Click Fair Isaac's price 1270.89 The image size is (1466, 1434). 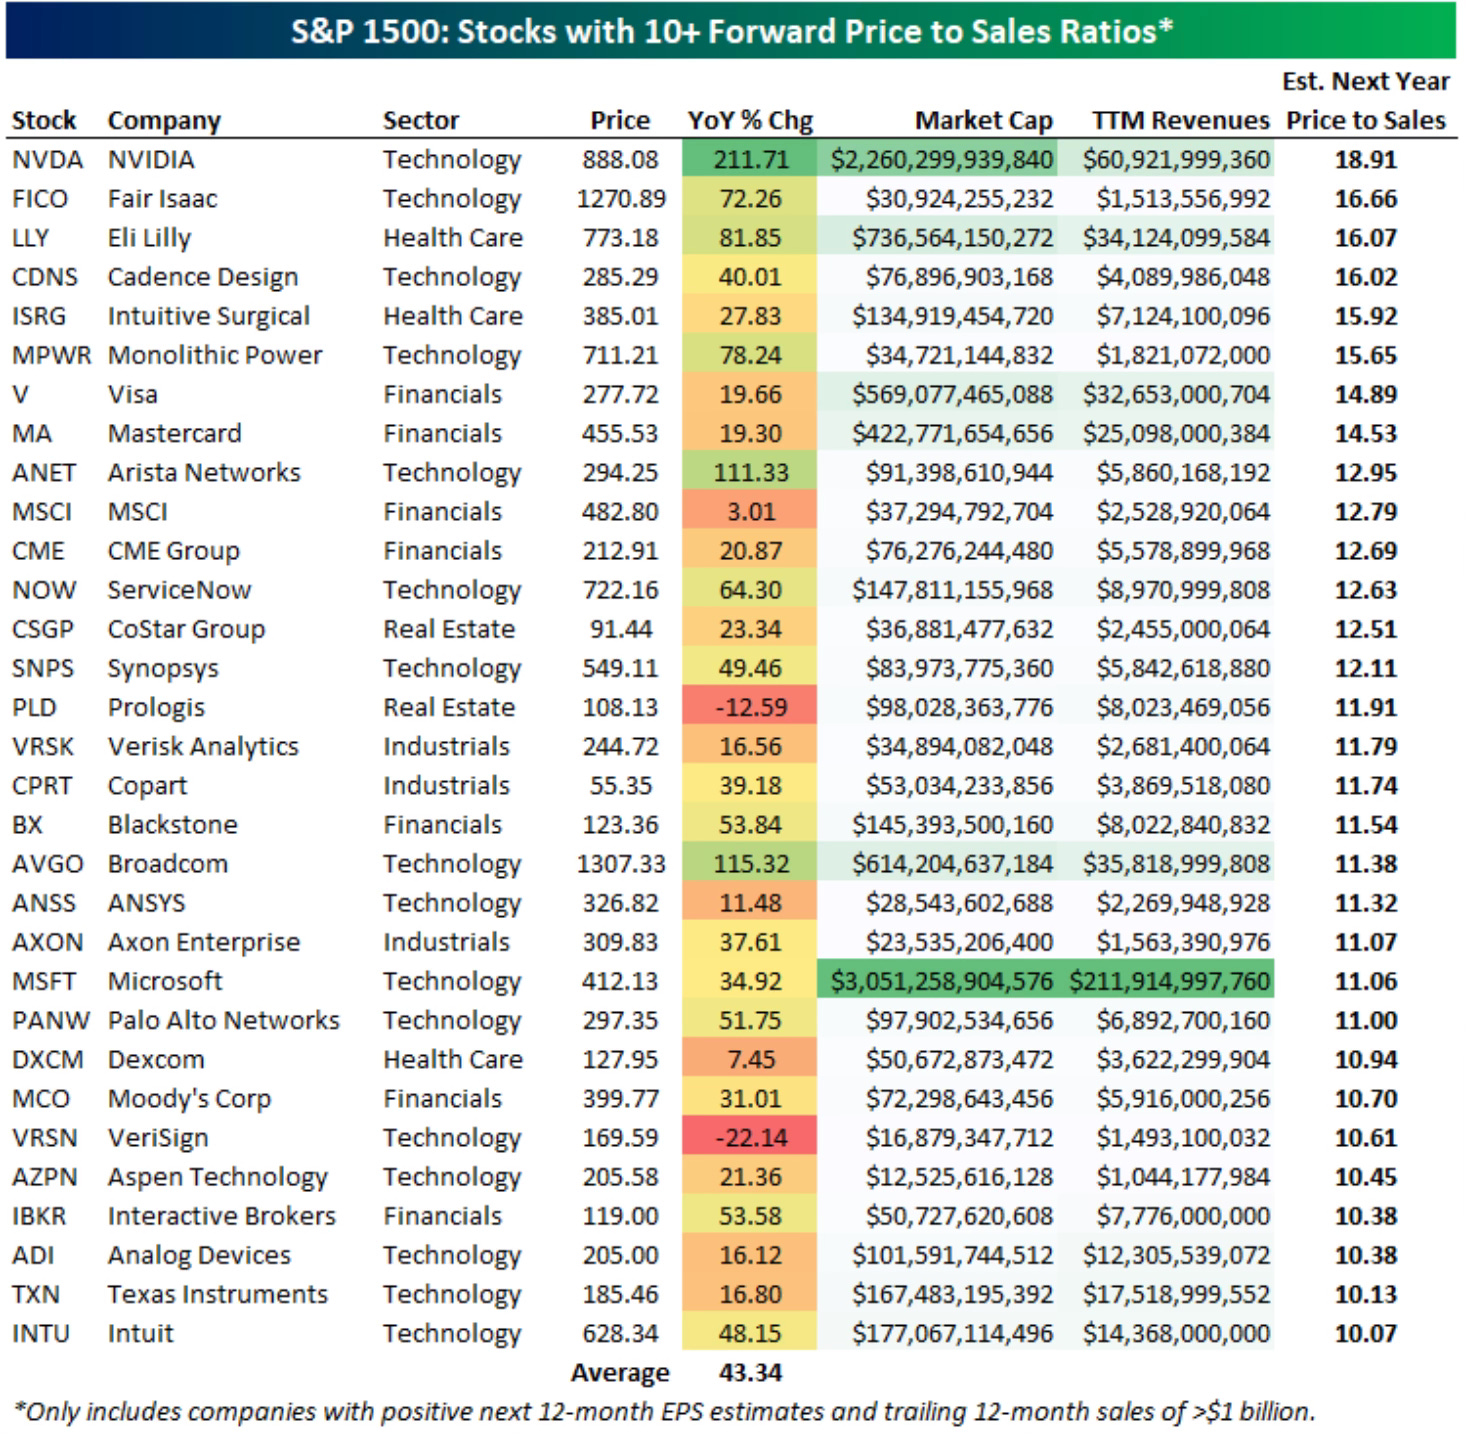click(621, 198)
